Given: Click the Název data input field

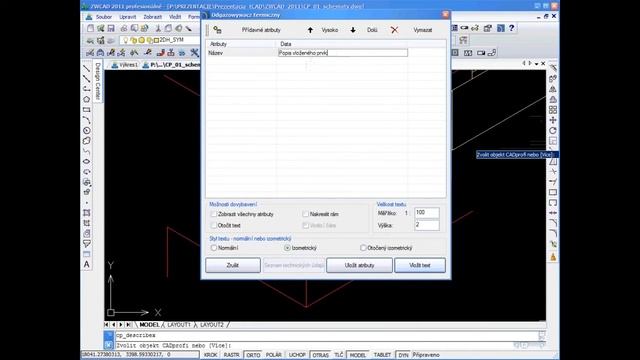Looking at the screenshot, I should point(343,53).
